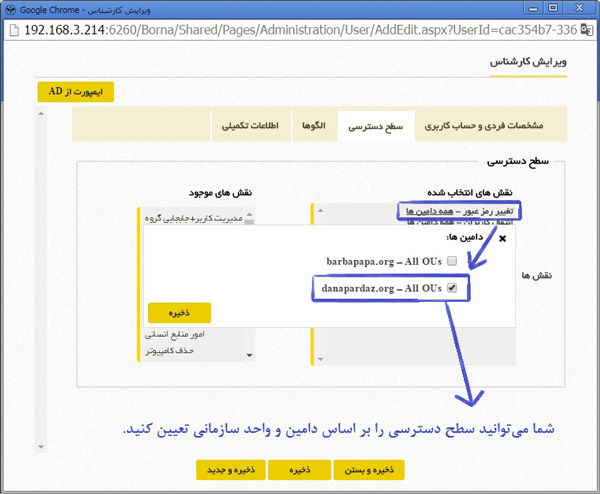Uncheck the danapardaz.org – All OUs checkbox
Screen dimensions: 600x494
(x=452, y=289)
